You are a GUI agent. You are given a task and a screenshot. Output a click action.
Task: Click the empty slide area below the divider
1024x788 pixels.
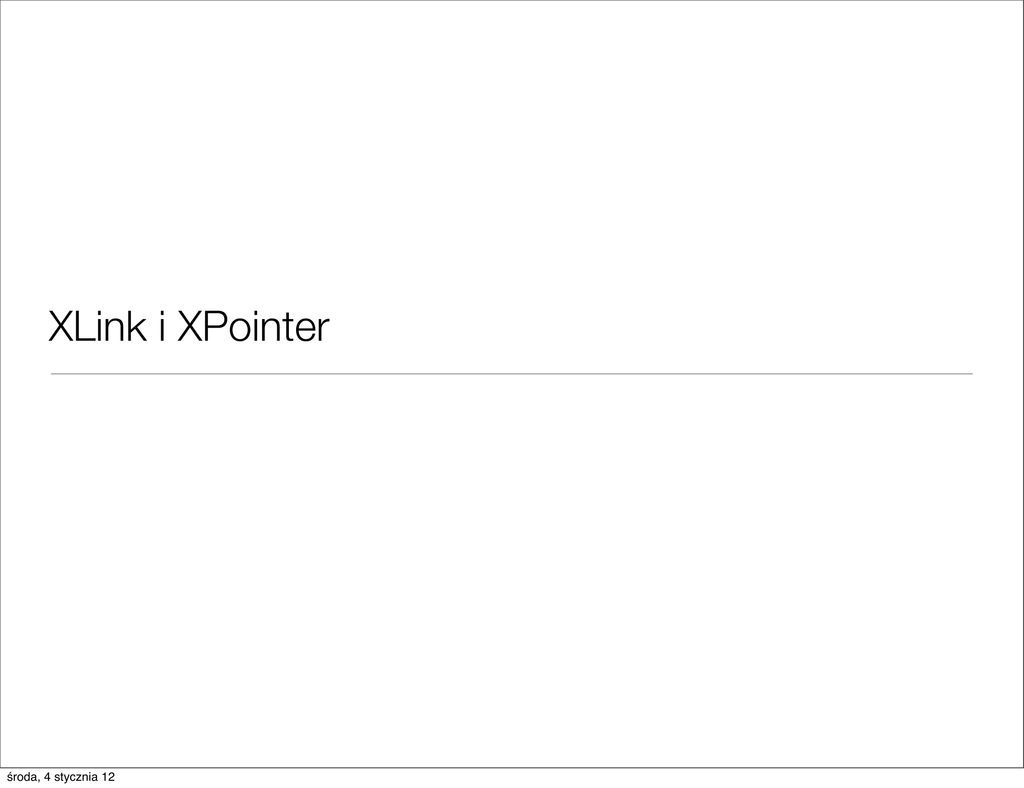[x=512, y=560]
